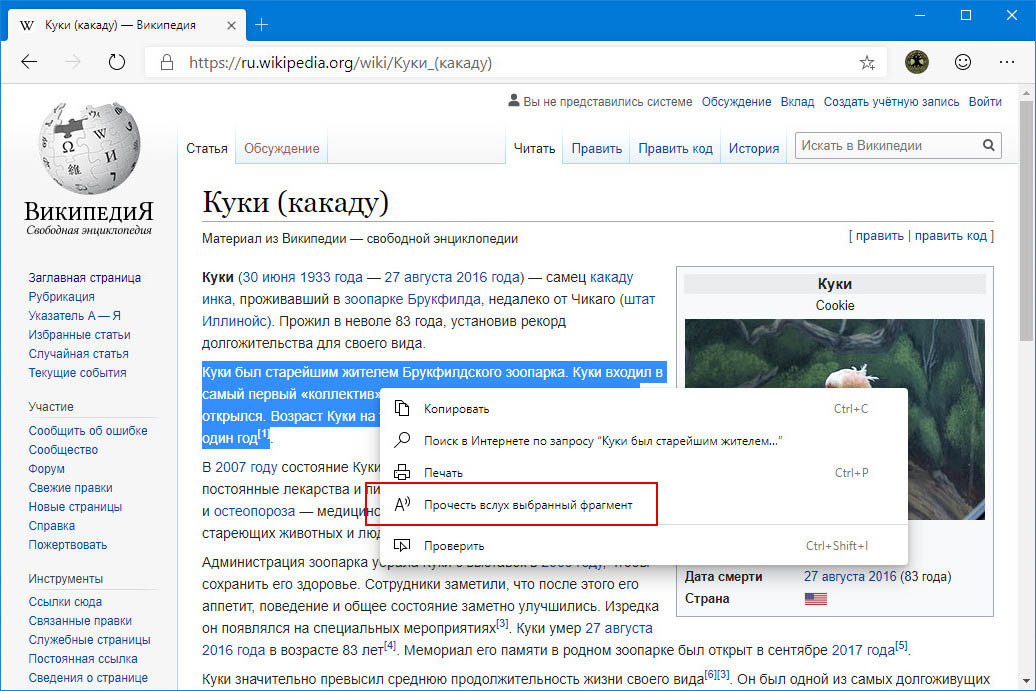
Task: Click the smiley feedback icon
Action: tap(963, 62)
